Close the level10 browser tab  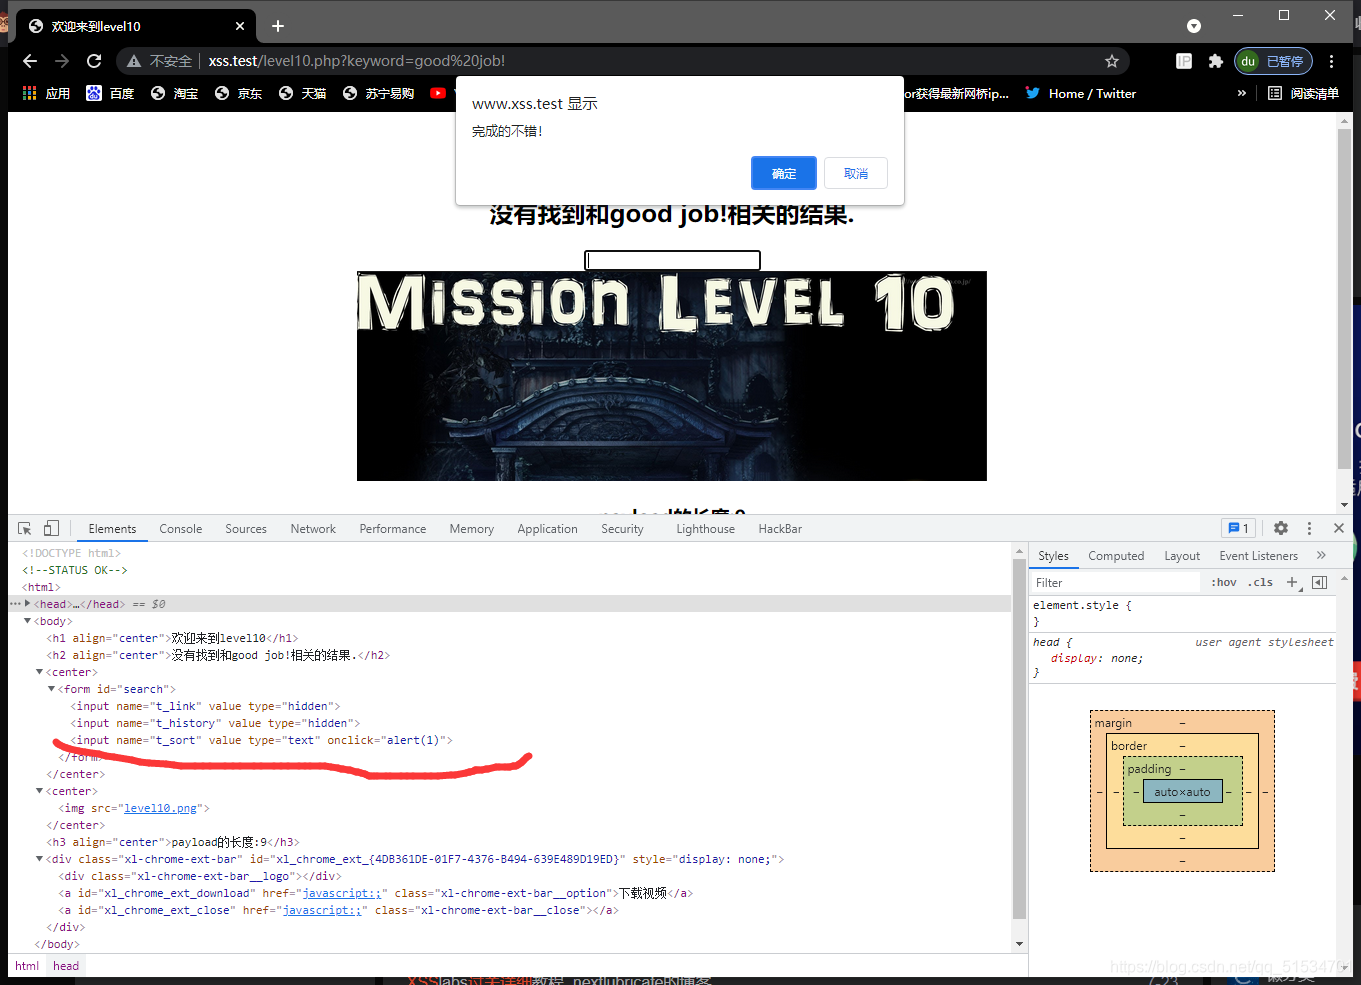240,26
